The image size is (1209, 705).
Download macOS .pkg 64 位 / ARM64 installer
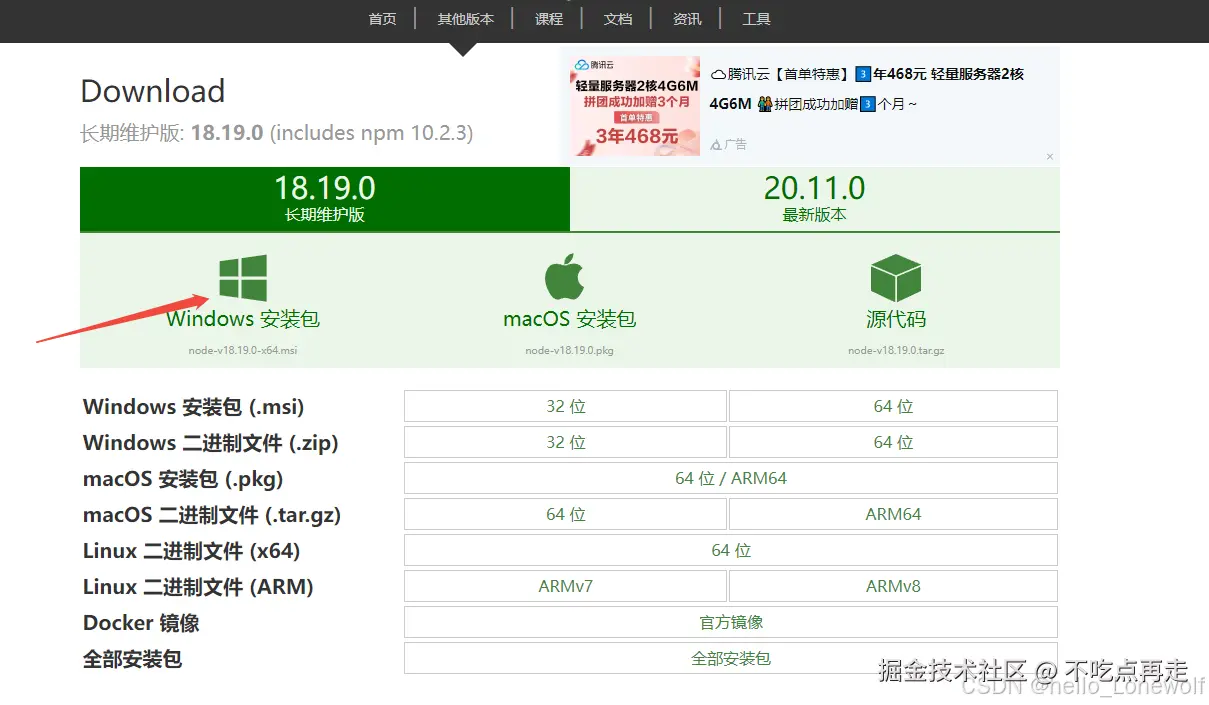[731, 478]
